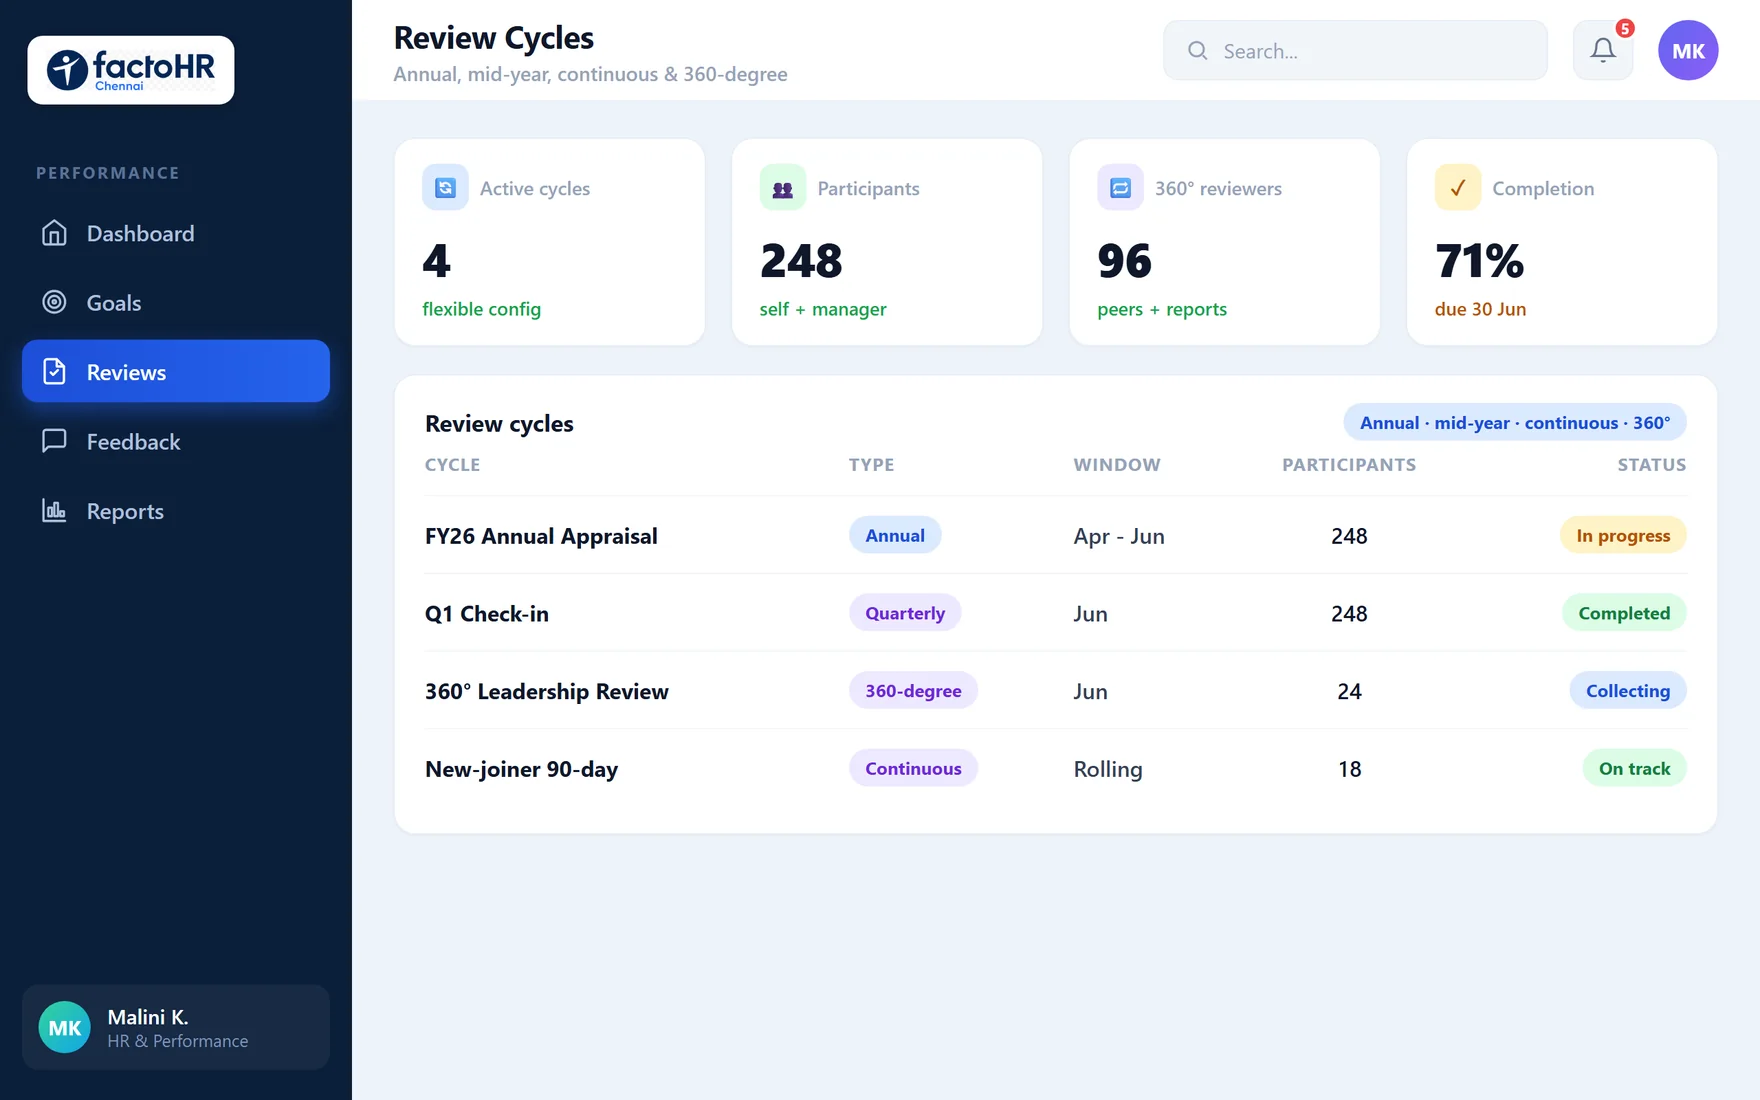
Task: Click the peers + reports caption
Action: [1162, 309]
